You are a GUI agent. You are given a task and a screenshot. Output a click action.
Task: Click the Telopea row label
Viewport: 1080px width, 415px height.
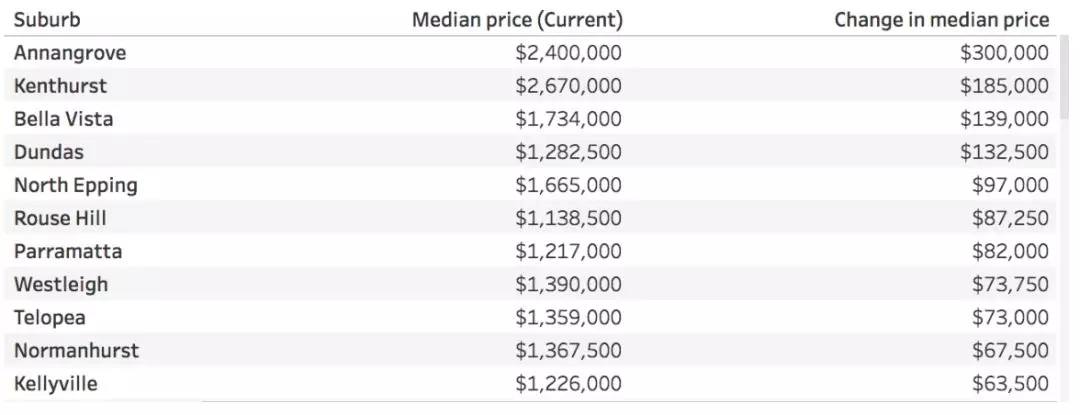click(x=50, y=317)
